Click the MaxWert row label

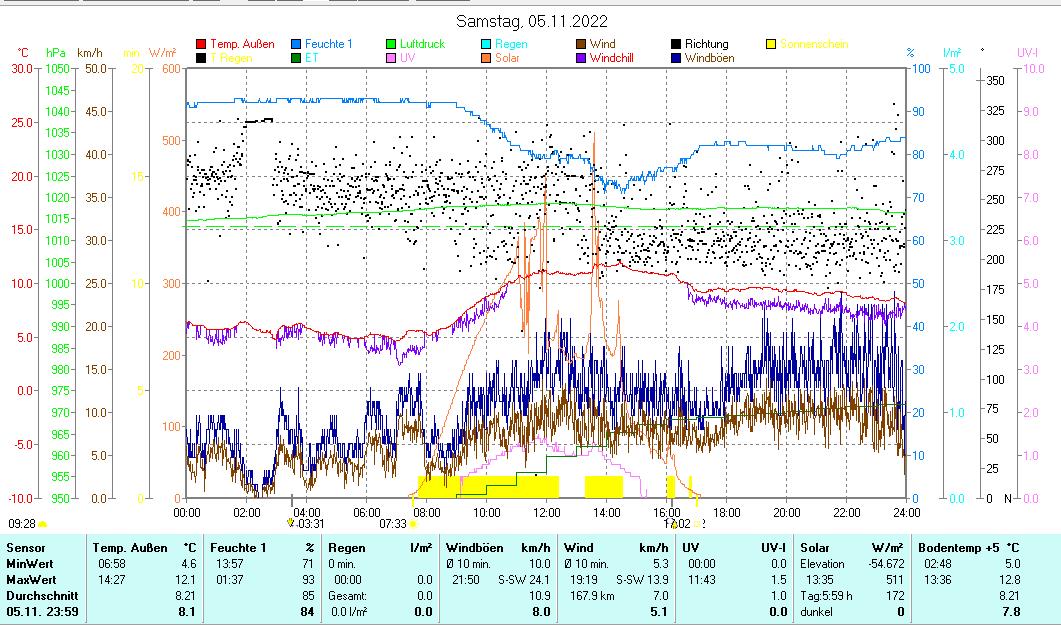[x=32, y=580]
